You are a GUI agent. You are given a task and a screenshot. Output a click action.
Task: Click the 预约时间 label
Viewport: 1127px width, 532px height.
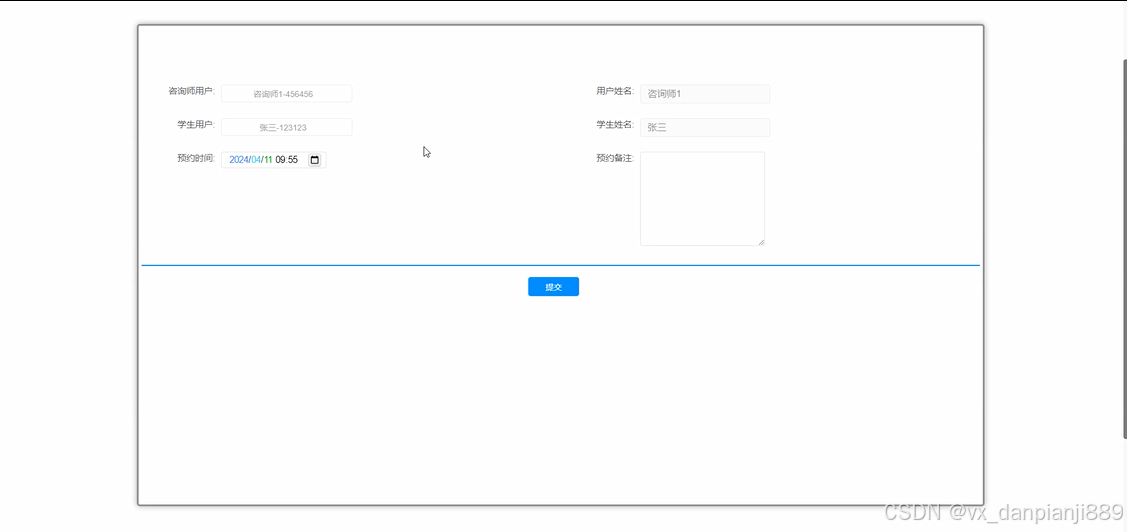coord(196,158)
